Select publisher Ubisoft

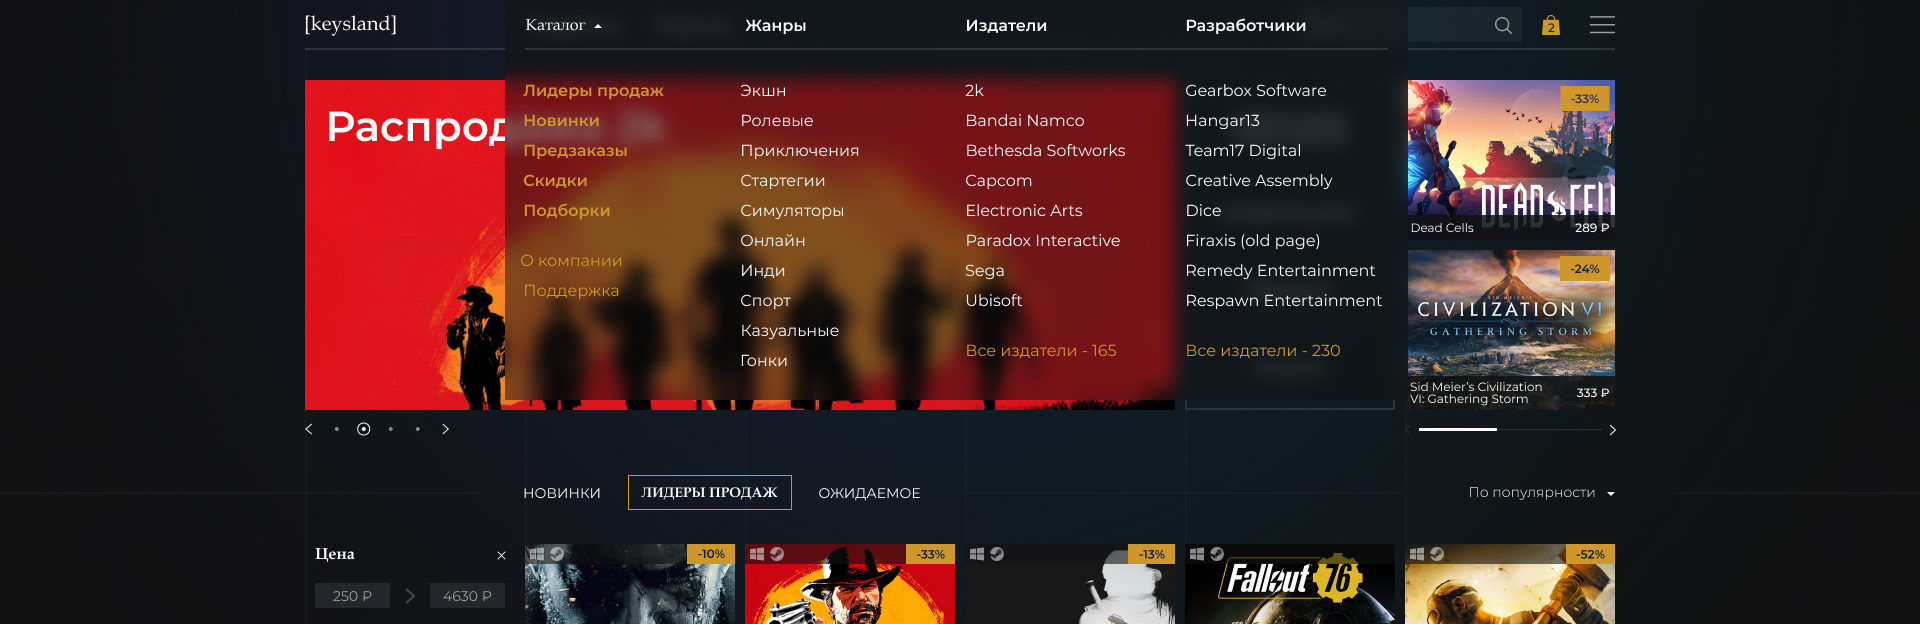[x=993, y=300]
